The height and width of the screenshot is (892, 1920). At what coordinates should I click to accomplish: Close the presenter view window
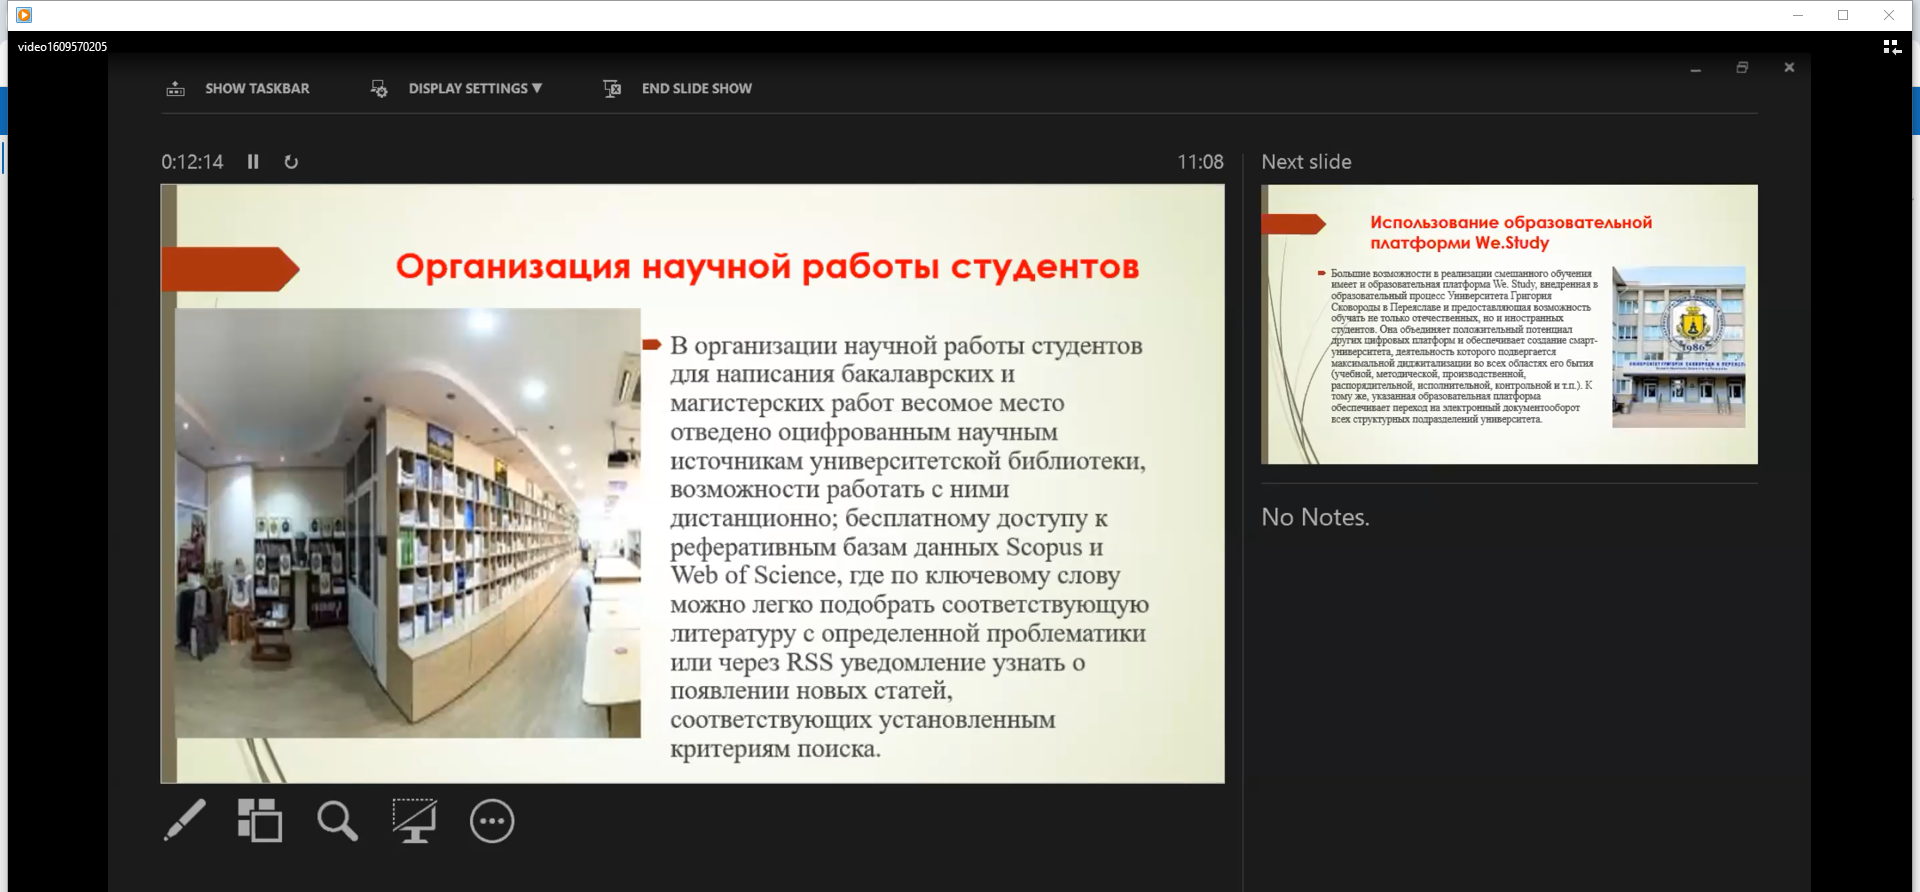(1789, 68)
